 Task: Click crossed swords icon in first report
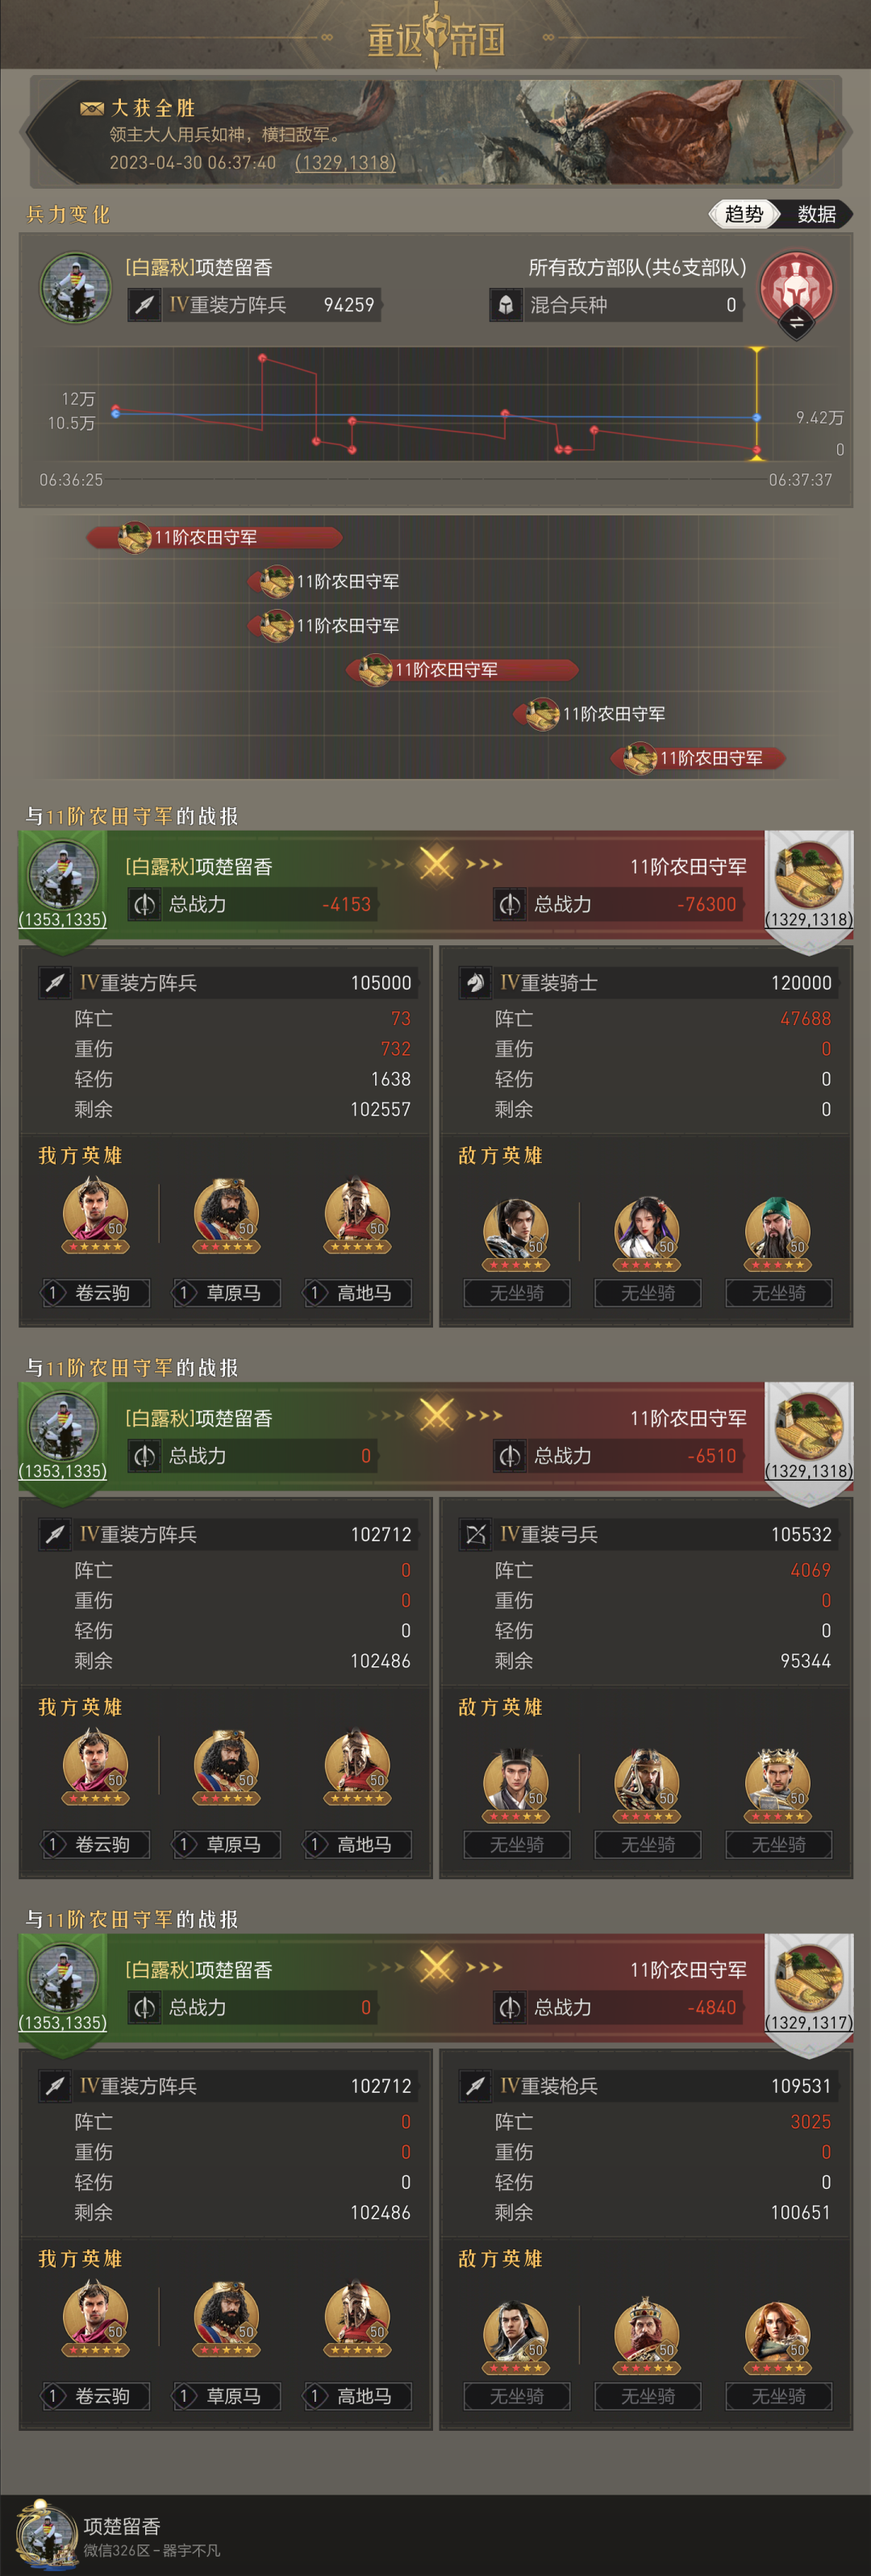pos(436,863)
